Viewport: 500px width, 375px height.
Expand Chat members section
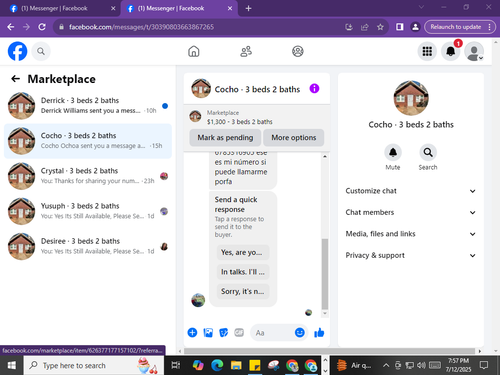click(411, 212)
